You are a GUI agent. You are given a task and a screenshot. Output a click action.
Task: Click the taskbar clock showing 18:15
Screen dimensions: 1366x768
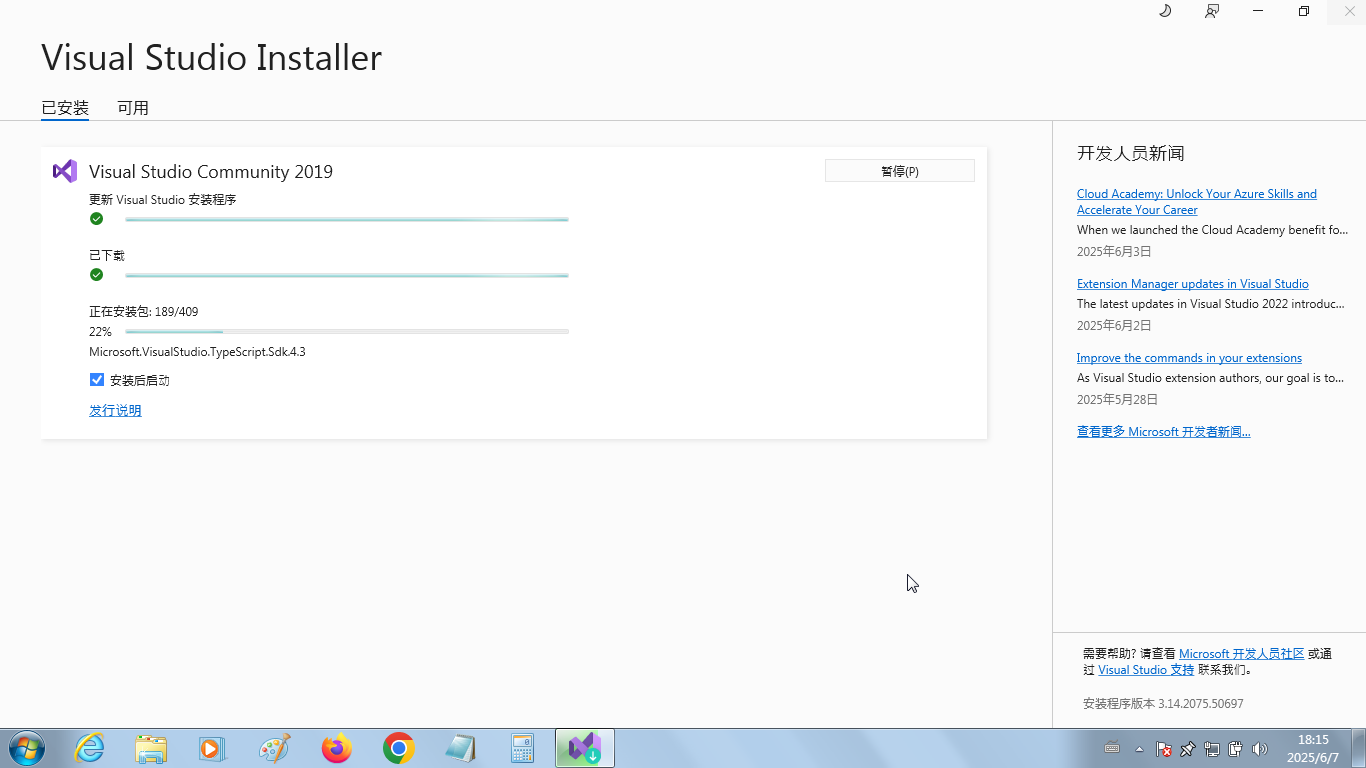[x=1312, y=748]
